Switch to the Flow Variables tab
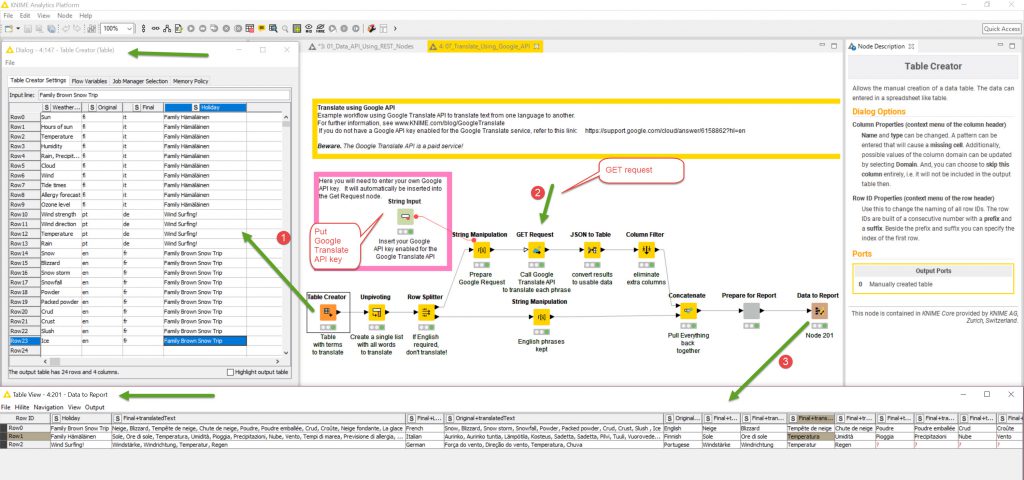Viewport: 1024px width, 480px height. pos(90,80)
